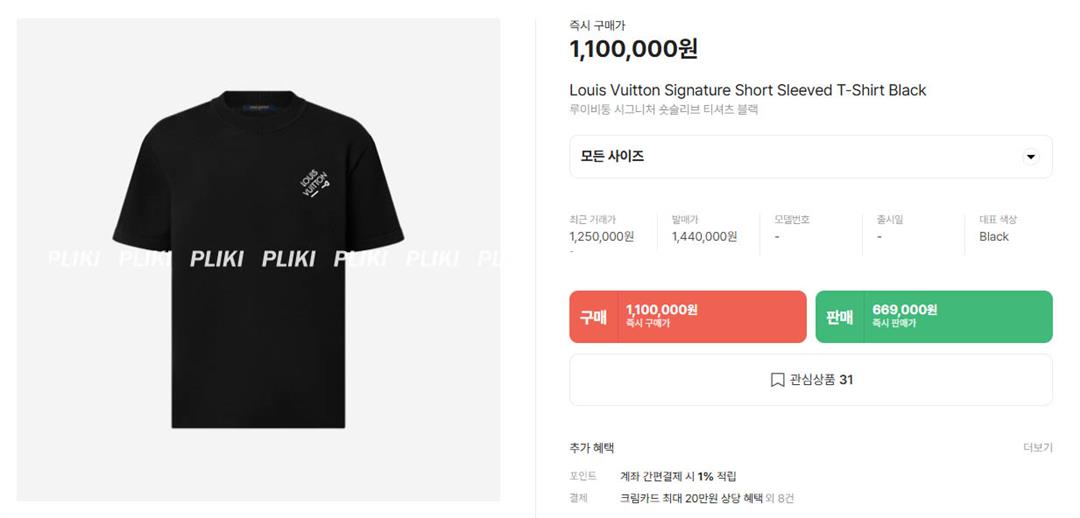Click 1,100,000원 immediate purchase price in red button
The width and height of the screenshot is (1080, 518).
661,310
